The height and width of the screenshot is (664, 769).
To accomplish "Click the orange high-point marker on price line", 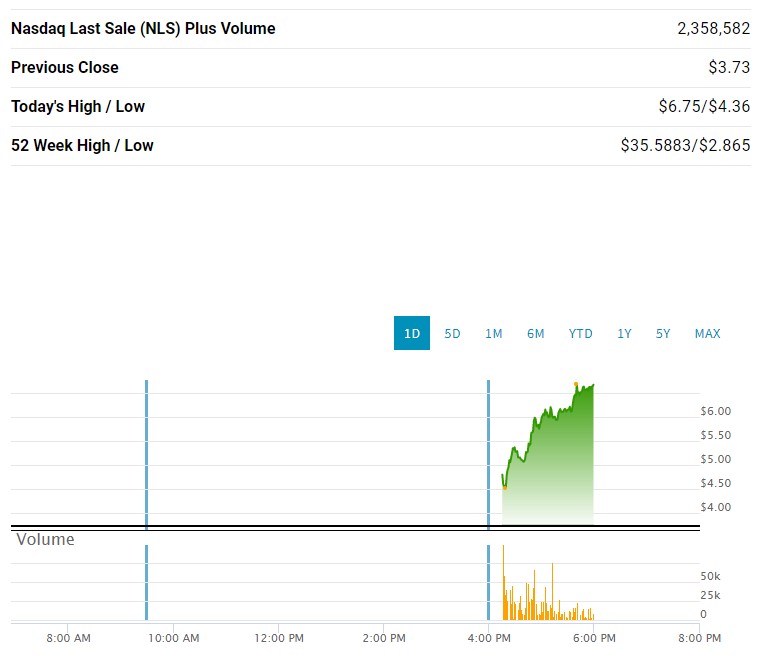I will (576, 384).
